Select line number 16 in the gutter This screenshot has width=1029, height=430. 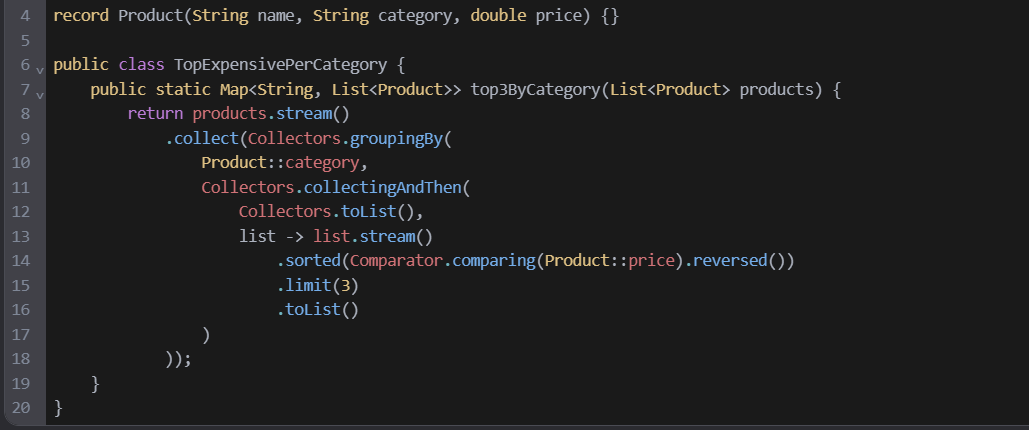(21, 309)
